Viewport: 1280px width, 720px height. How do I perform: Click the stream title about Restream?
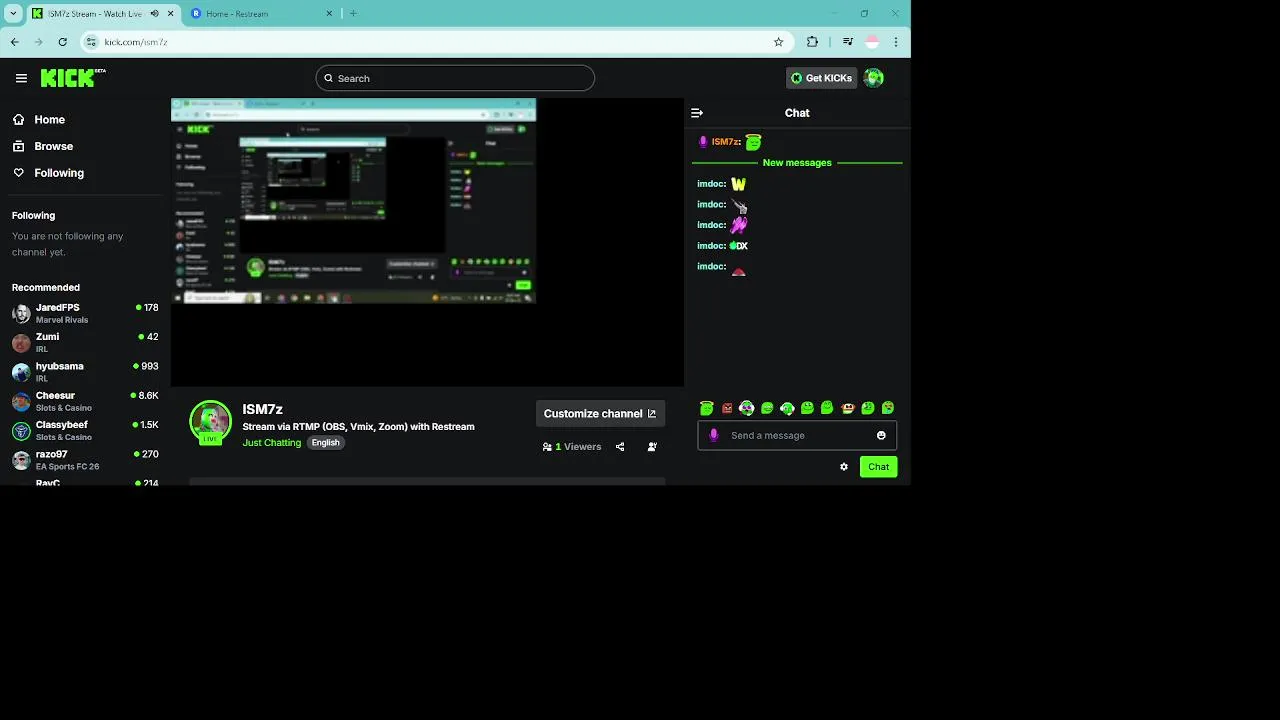(358, 427)
